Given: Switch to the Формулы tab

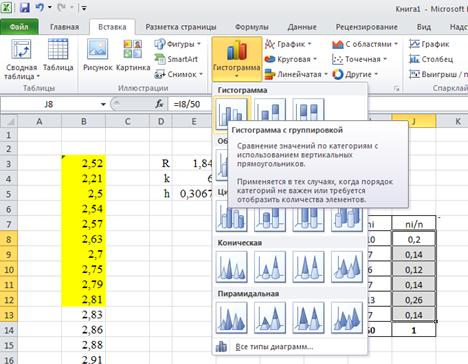Looking at the screenshot, I should tap(252, 27).
